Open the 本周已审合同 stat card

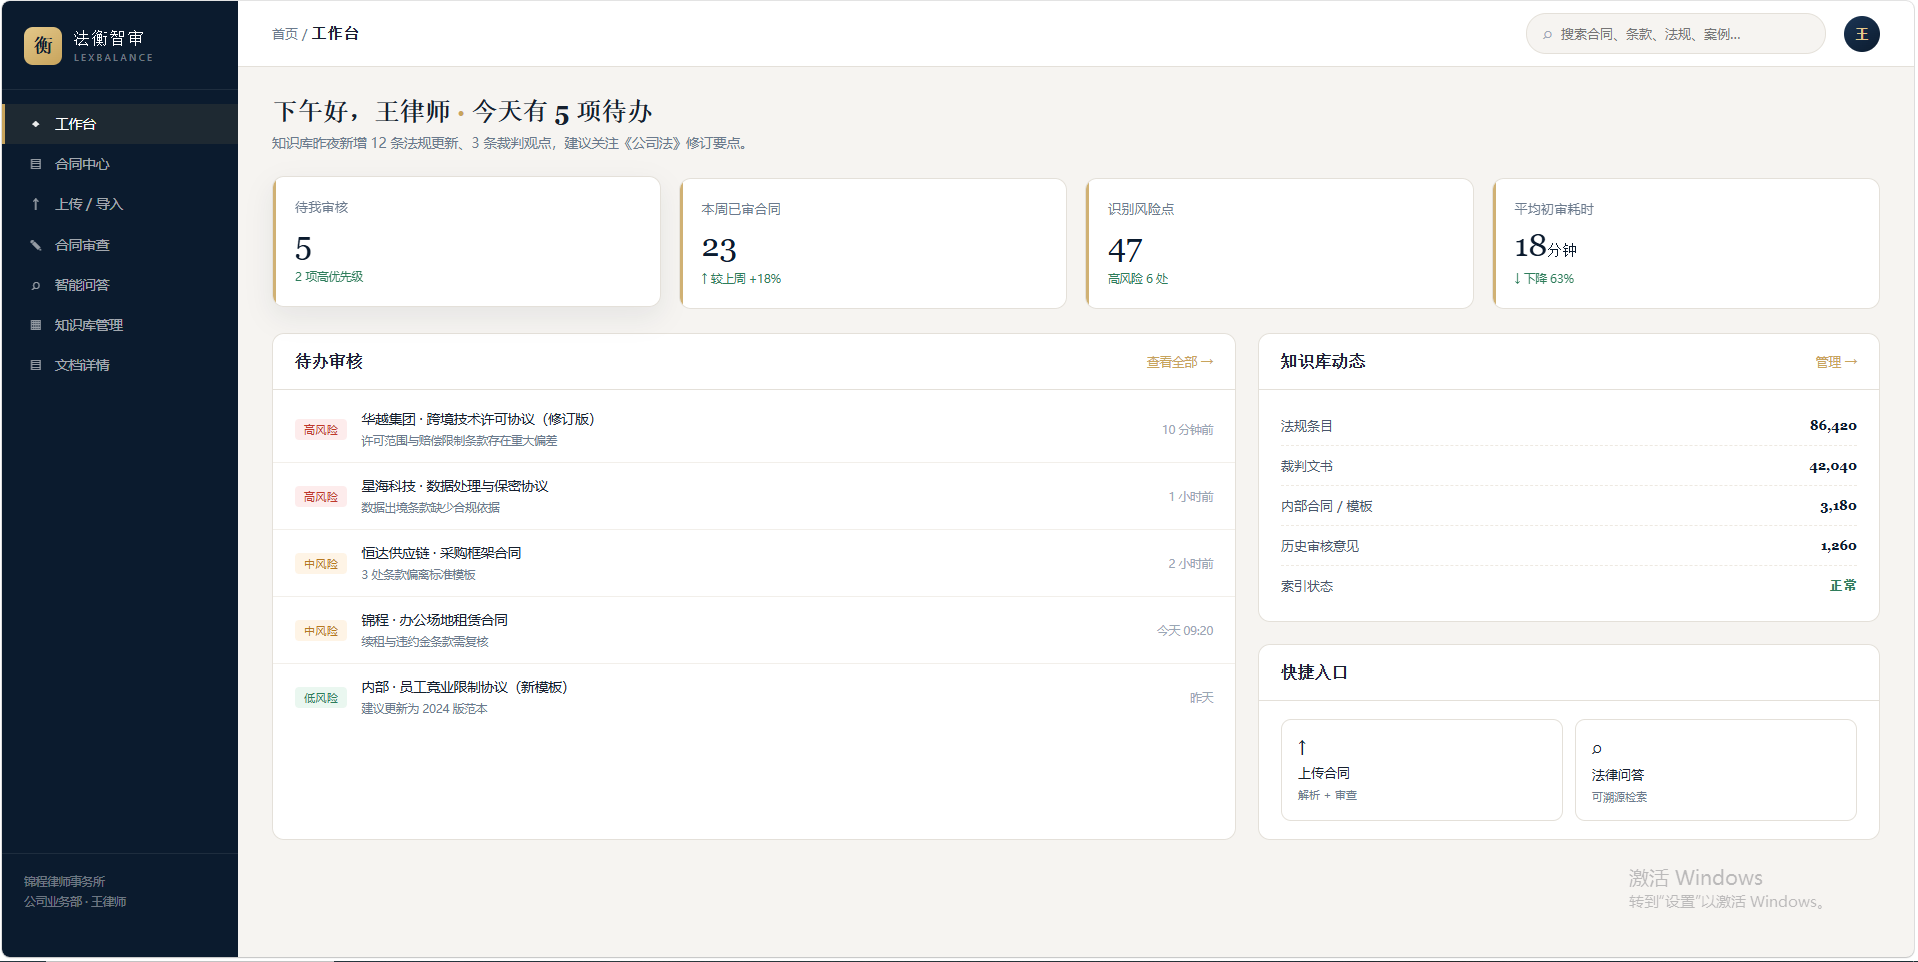[873, 243]
